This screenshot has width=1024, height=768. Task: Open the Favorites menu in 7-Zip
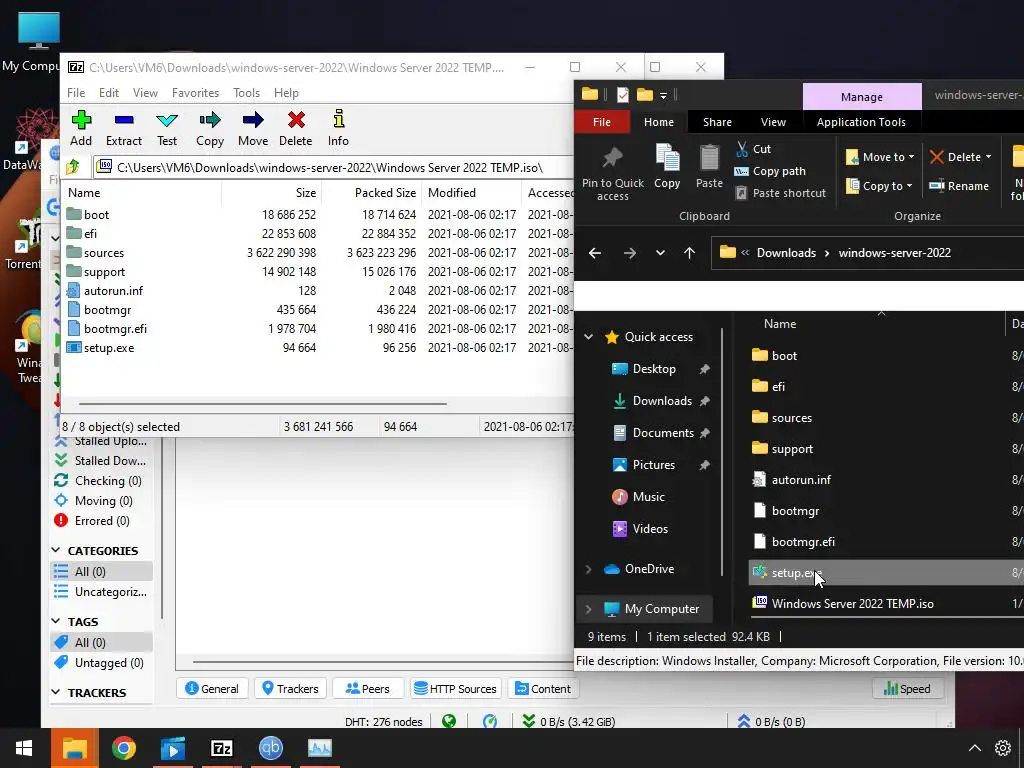[195, 93]
